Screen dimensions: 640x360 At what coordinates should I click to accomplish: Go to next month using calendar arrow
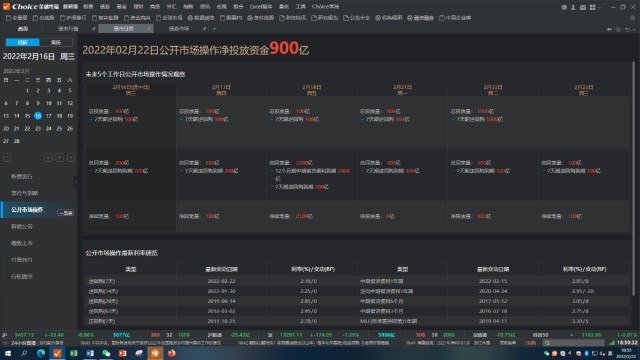(x=71, y=157)
